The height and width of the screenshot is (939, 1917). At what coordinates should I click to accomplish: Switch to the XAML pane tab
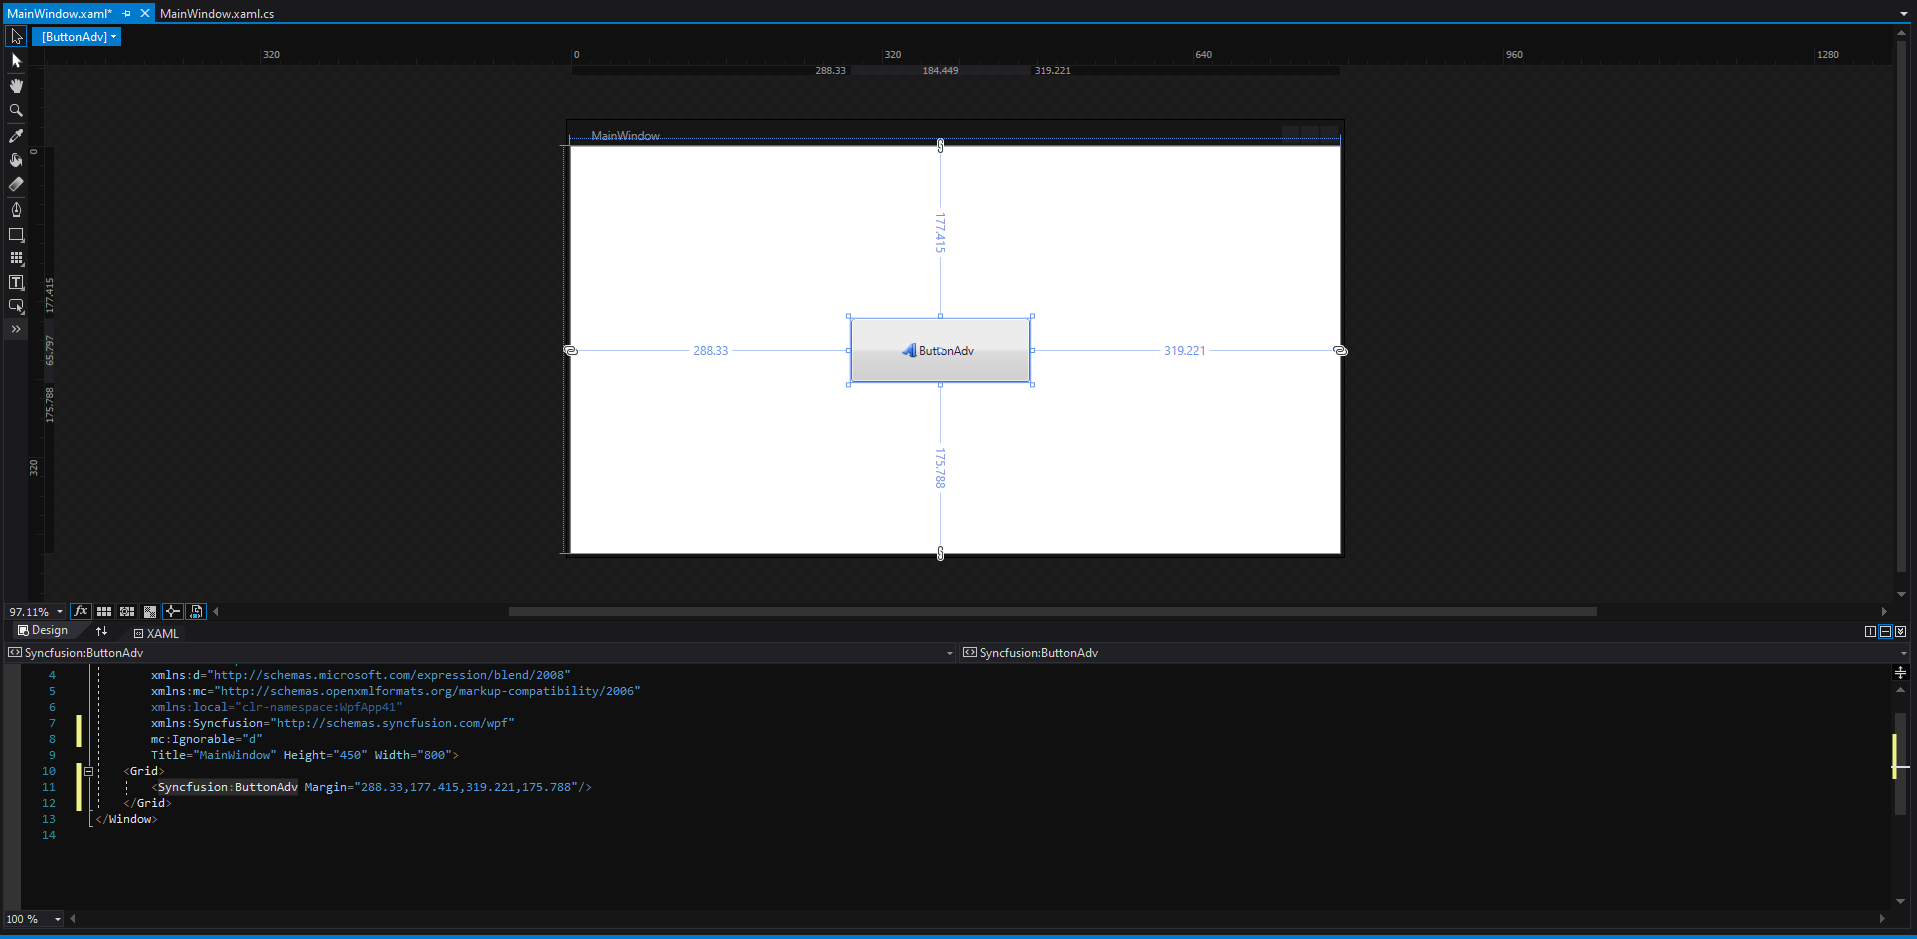point(156,633)
